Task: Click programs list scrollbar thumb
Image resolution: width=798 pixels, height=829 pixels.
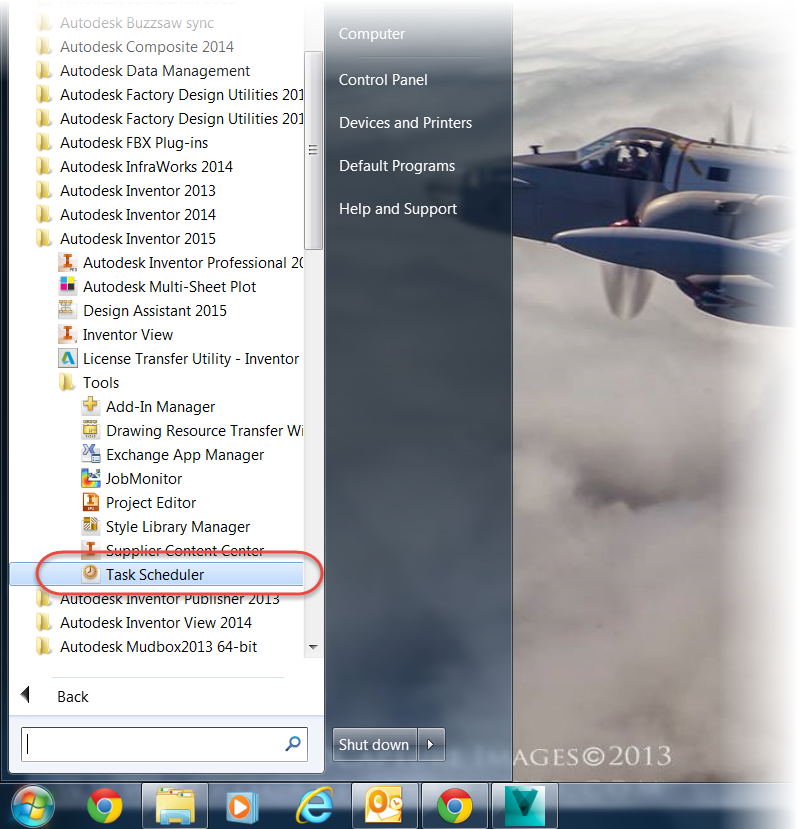Action: [x=314, y=150]
